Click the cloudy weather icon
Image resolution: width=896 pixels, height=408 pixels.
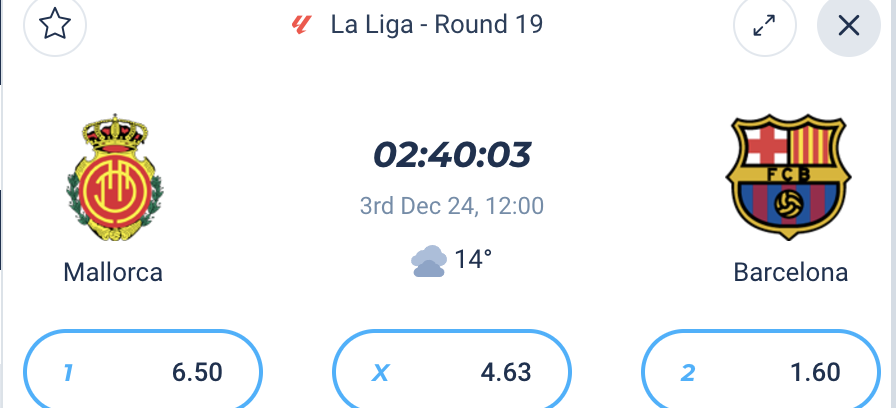tap(429, 261)
